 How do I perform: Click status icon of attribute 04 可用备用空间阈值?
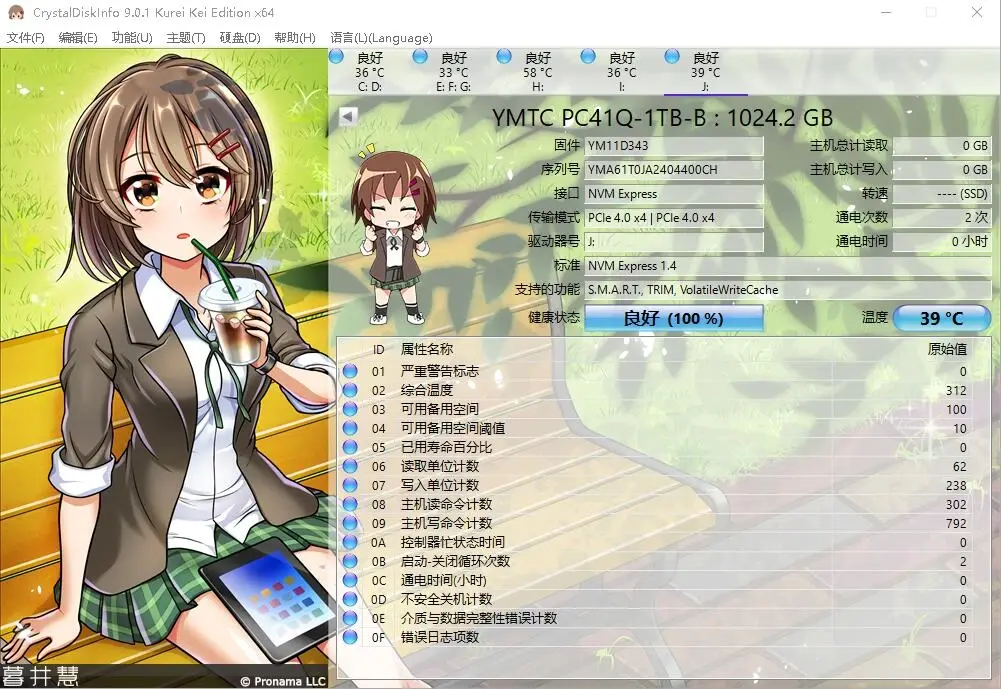tap(350, 428)
